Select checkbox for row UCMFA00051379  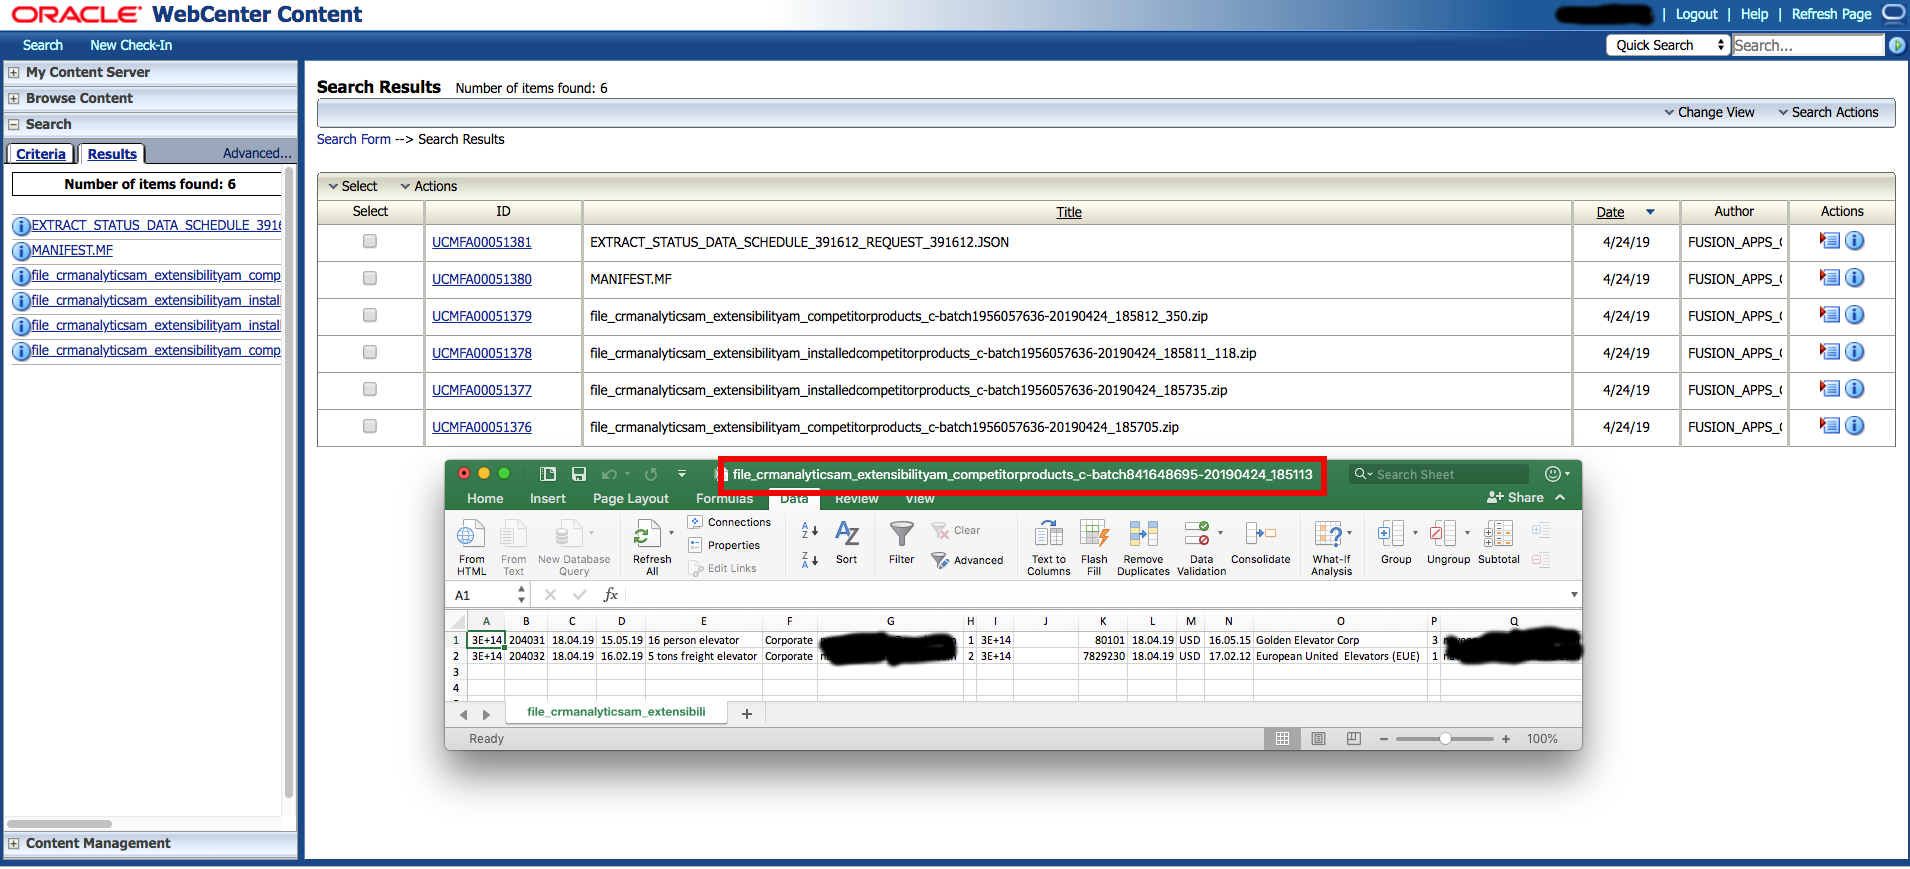pos(370,315)
